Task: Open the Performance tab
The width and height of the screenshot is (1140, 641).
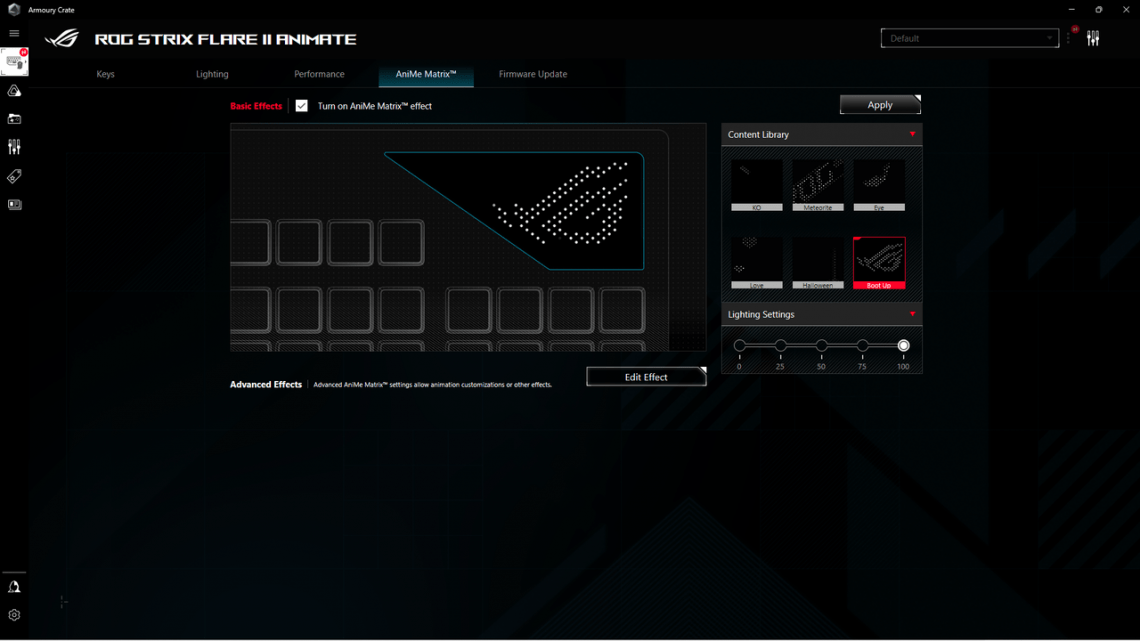Action: coord(319,74)
